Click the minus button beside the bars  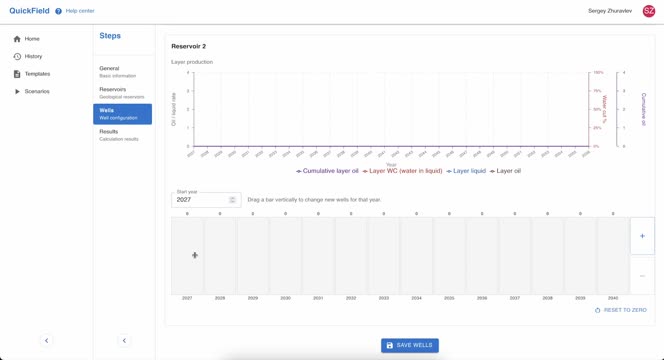click(x=642, y=276)
